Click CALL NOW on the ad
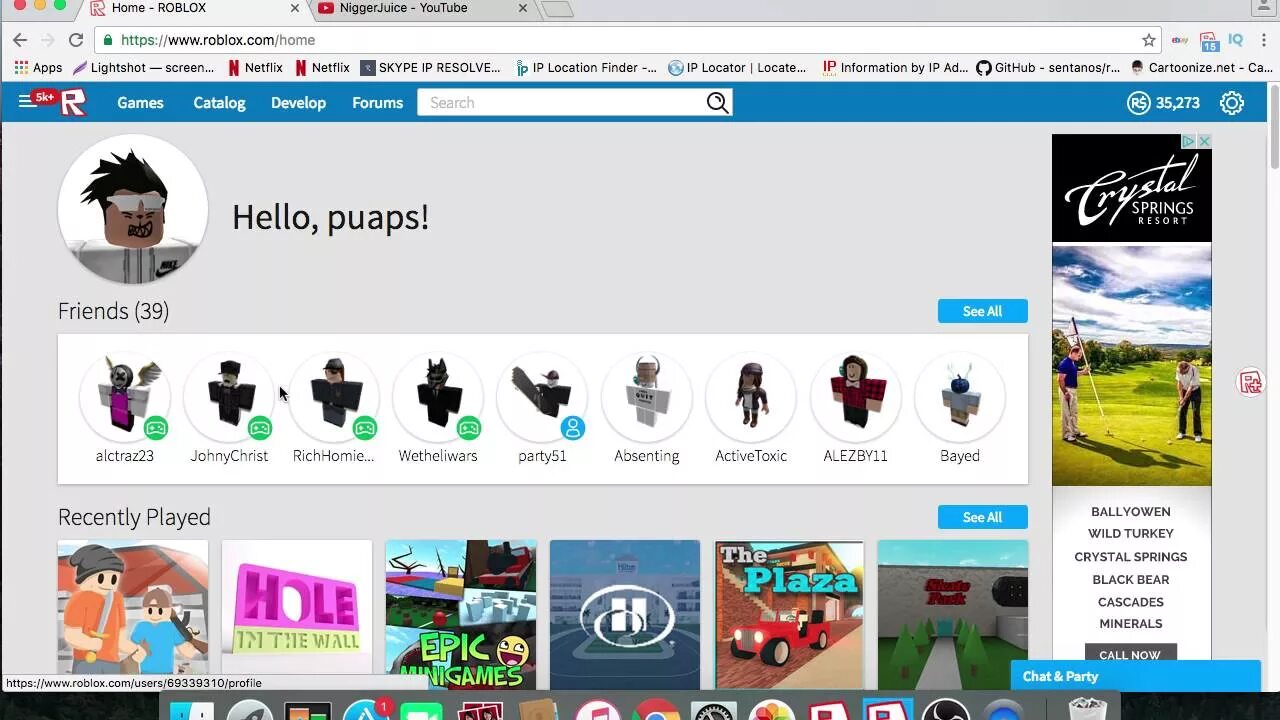1280x720 pixels. pyautogui.click(x=1130, y=653)
